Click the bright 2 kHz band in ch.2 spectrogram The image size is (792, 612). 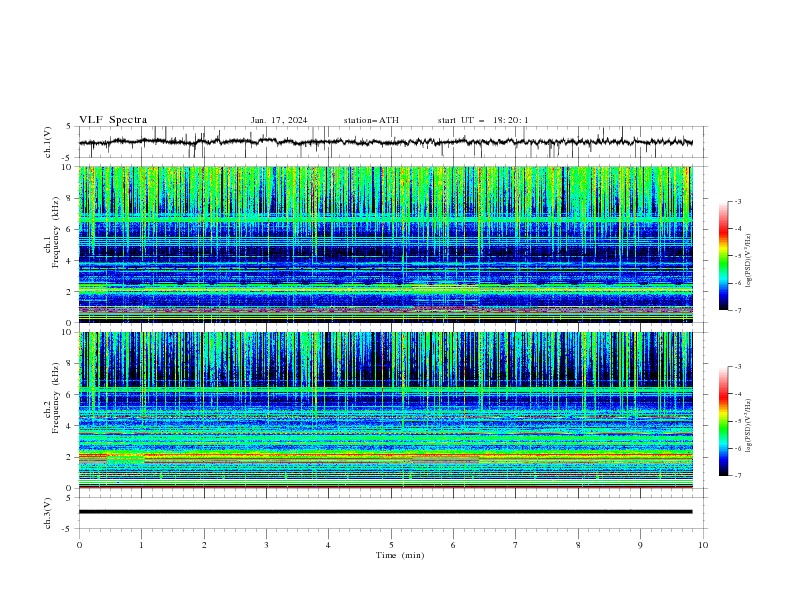click(385, 458)
